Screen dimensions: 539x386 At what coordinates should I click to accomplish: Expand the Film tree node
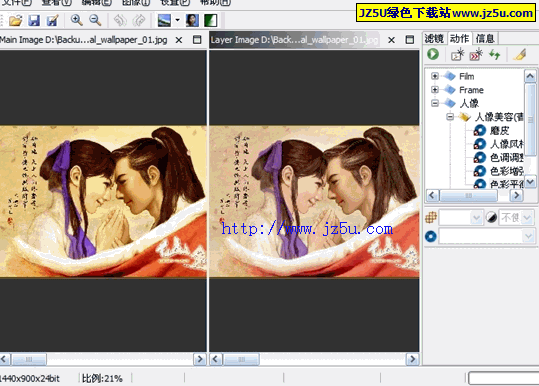coord(435,76)
